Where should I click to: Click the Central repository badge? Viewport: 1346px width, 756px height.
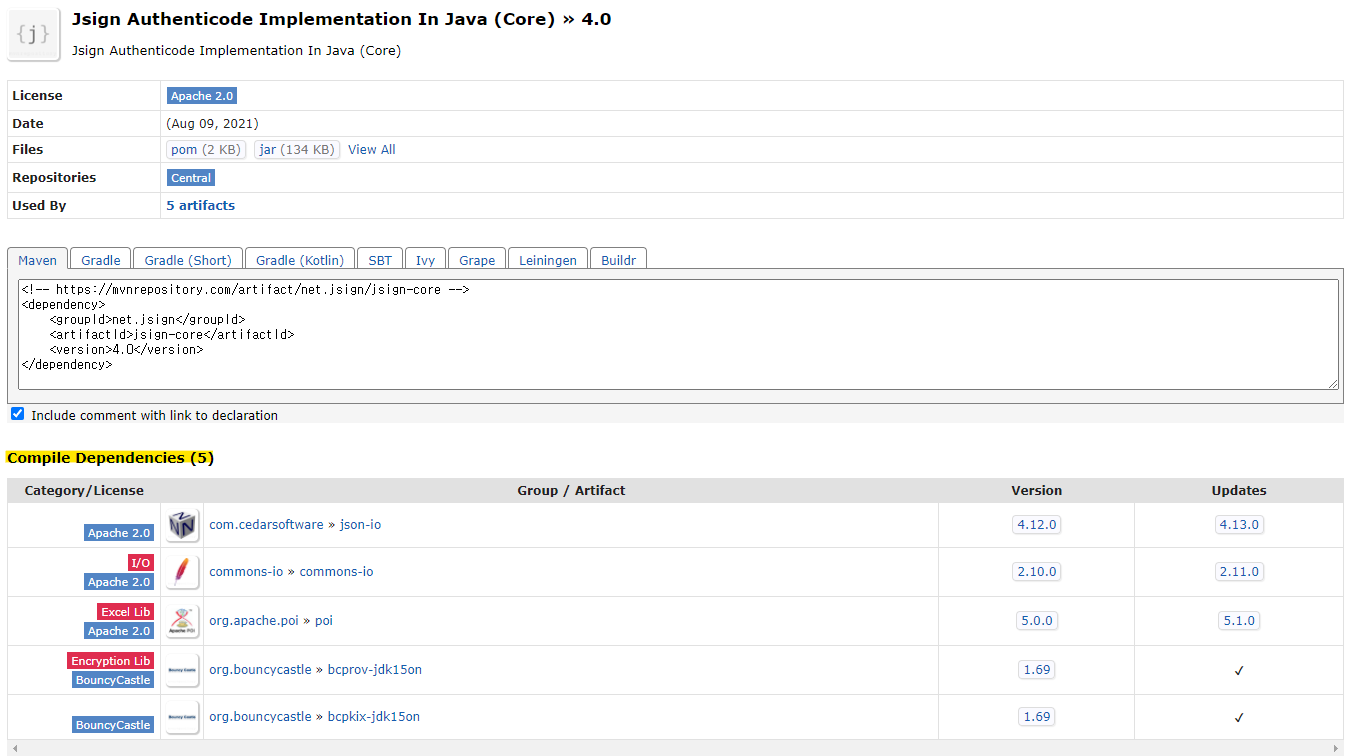pos(191,178)
